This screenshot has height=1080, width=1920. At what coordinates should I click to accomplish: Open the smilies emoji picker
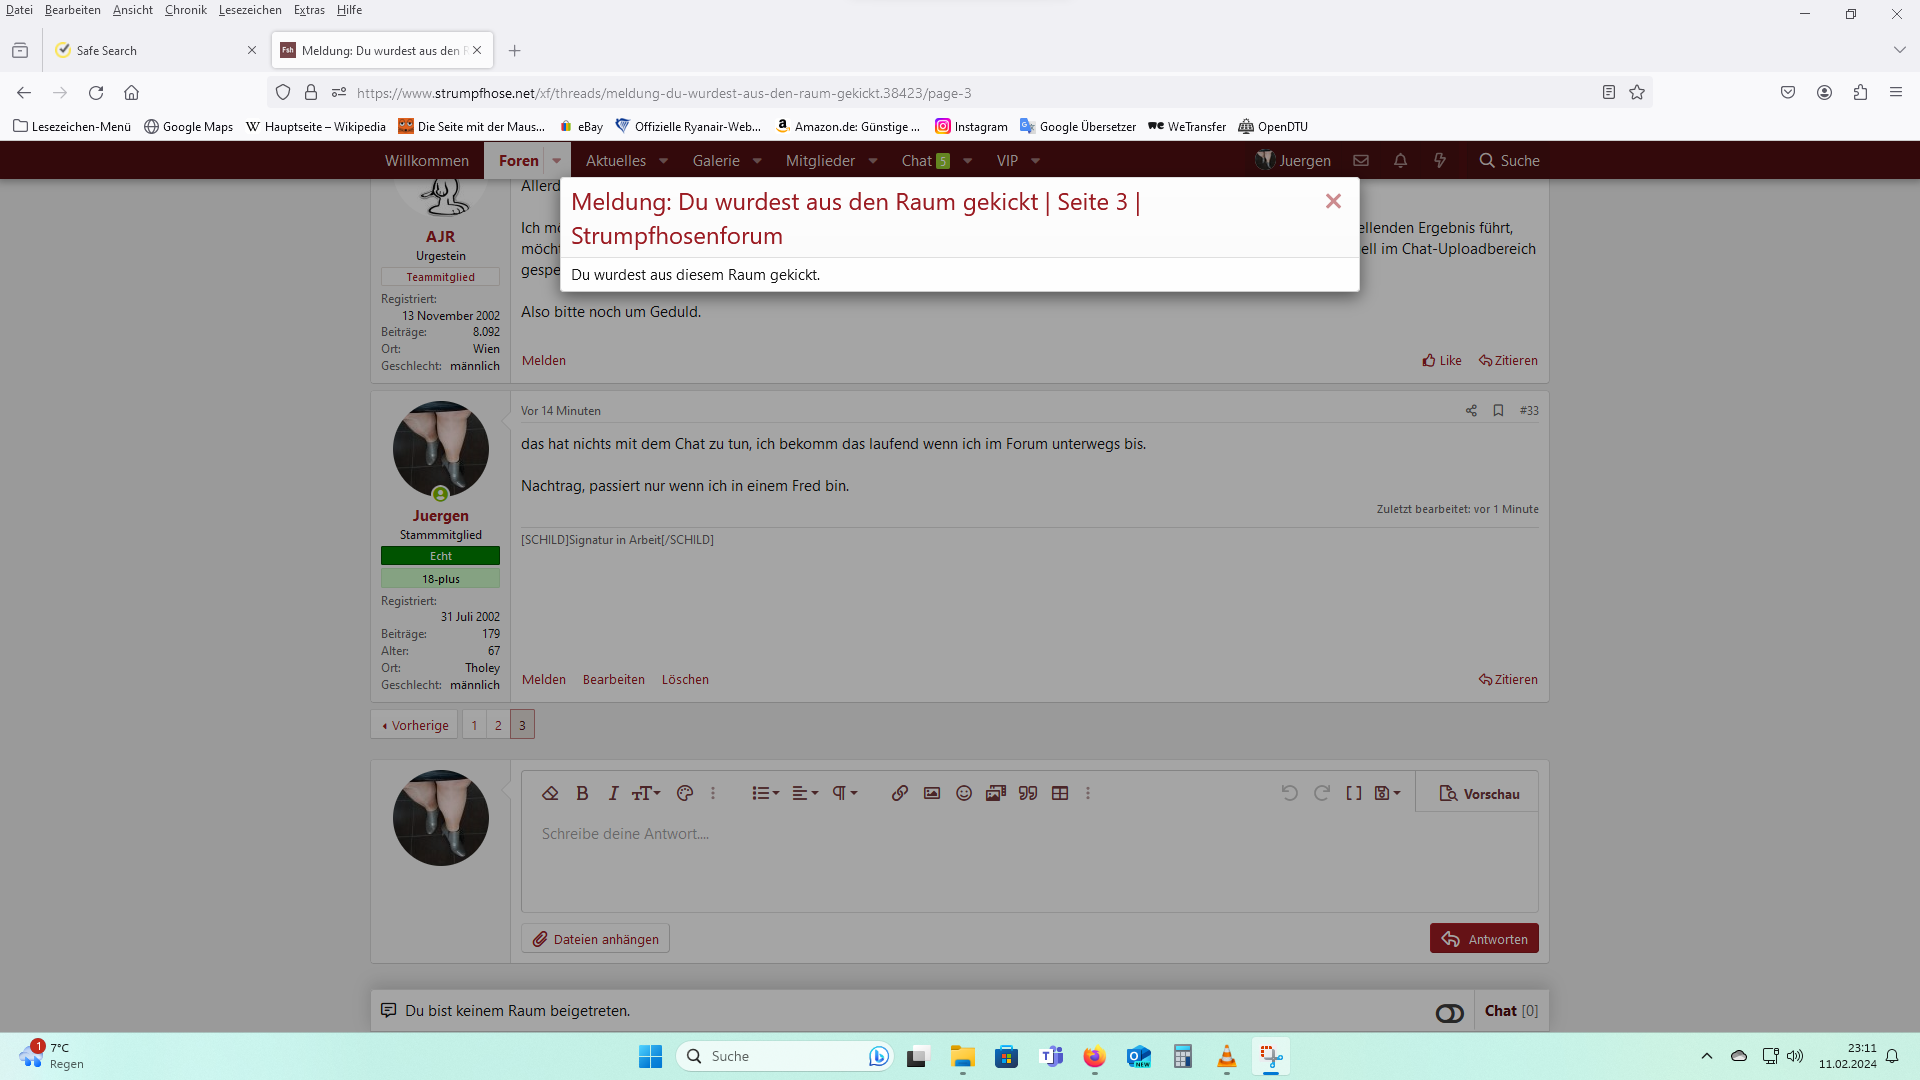(x=964, y=793)
